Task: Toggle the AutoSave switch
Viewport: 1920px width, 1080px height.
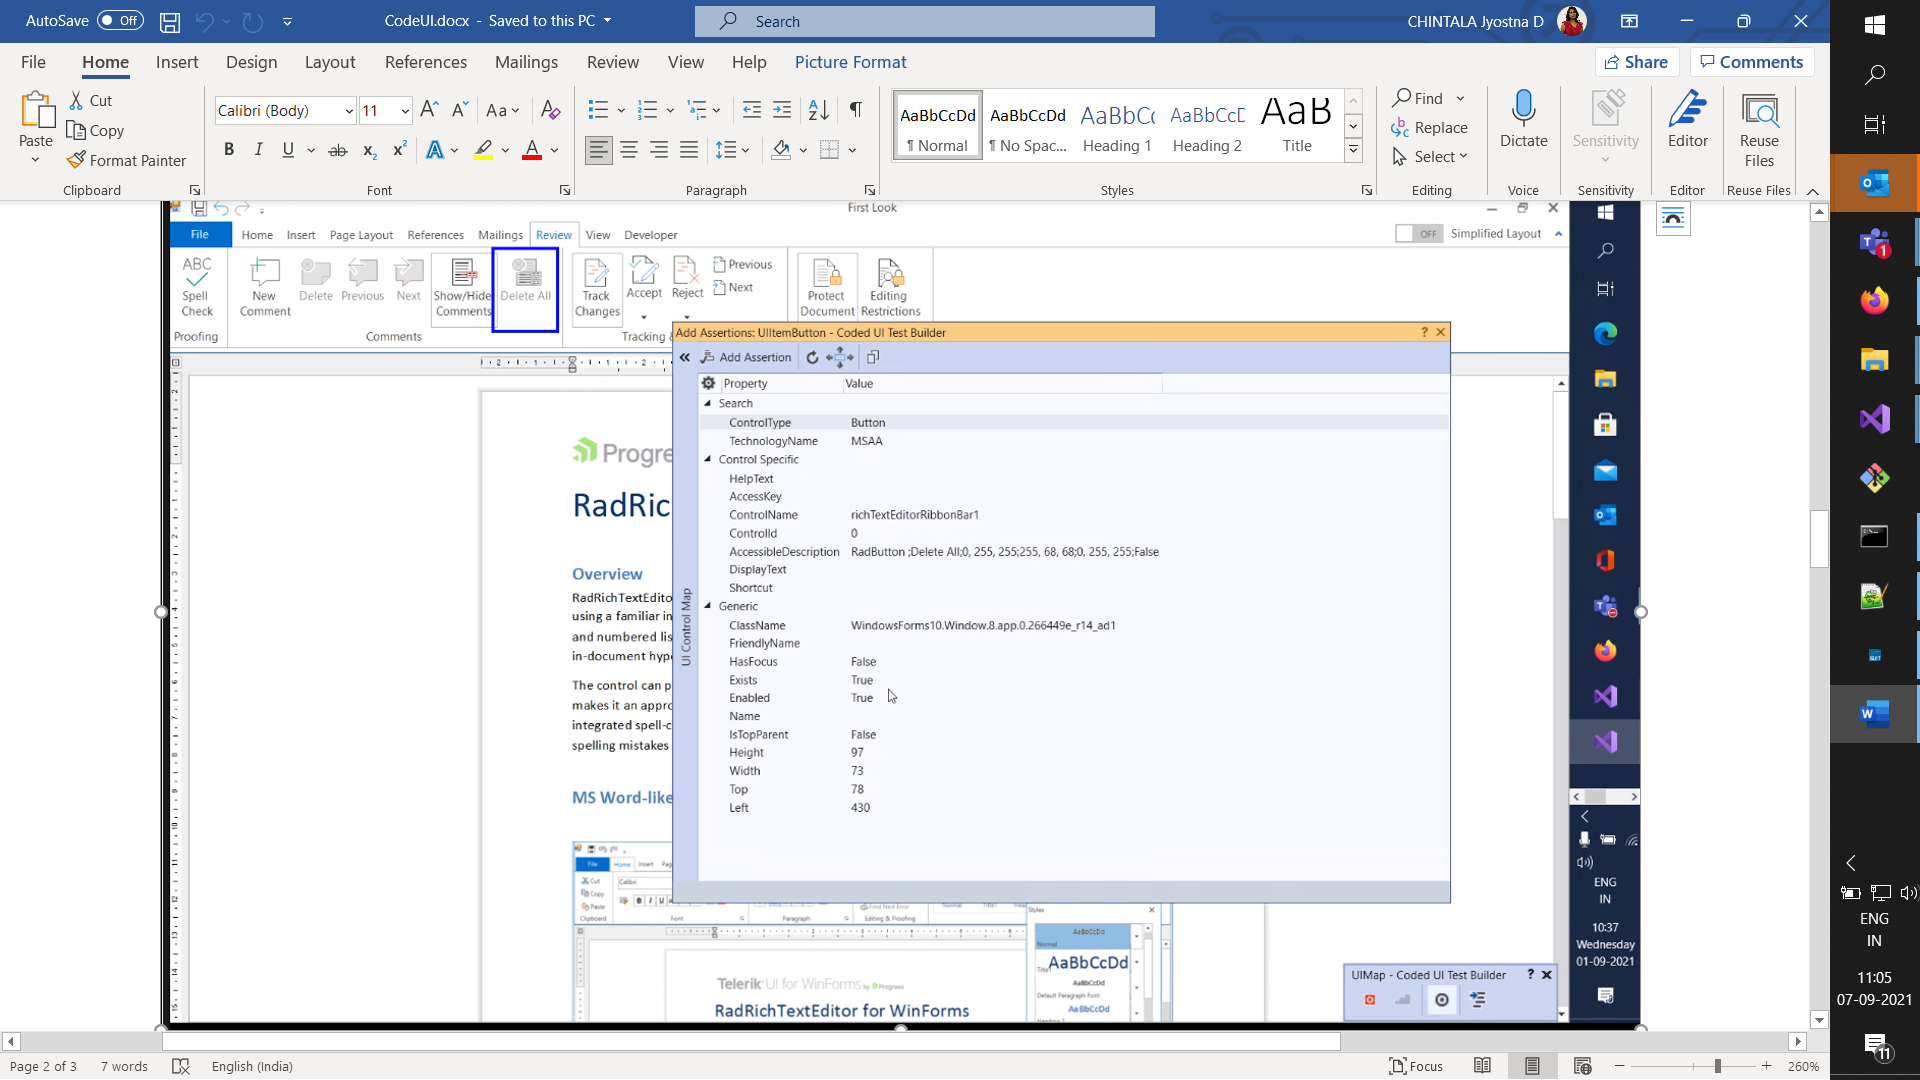Action: (120, 21)
